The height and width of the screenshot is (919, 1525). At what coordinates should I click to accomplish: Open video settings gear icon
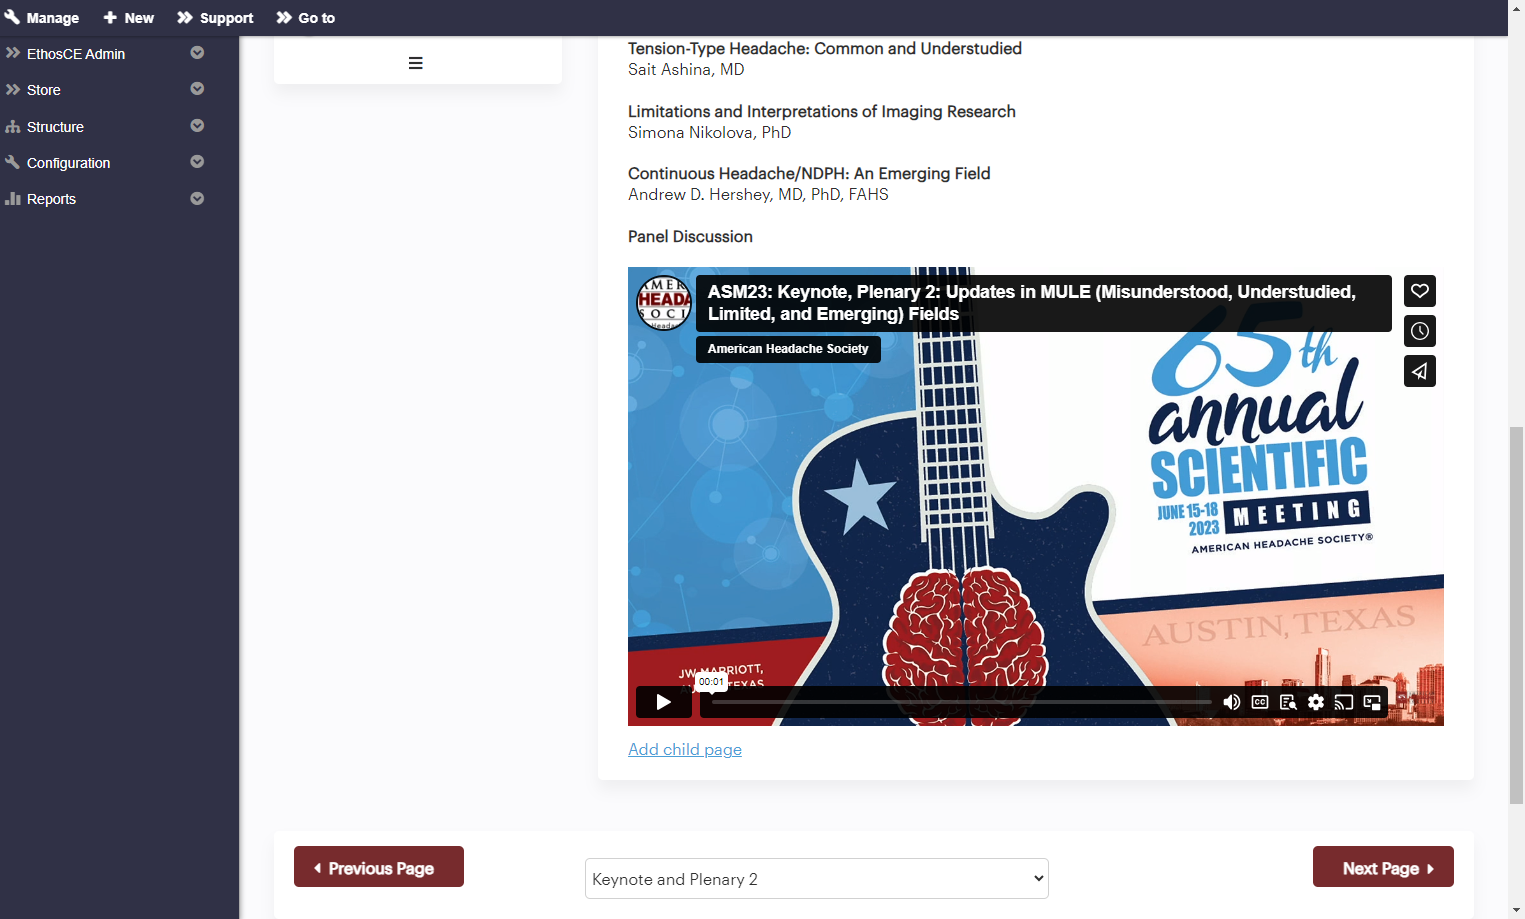(x=1316, y=702)
